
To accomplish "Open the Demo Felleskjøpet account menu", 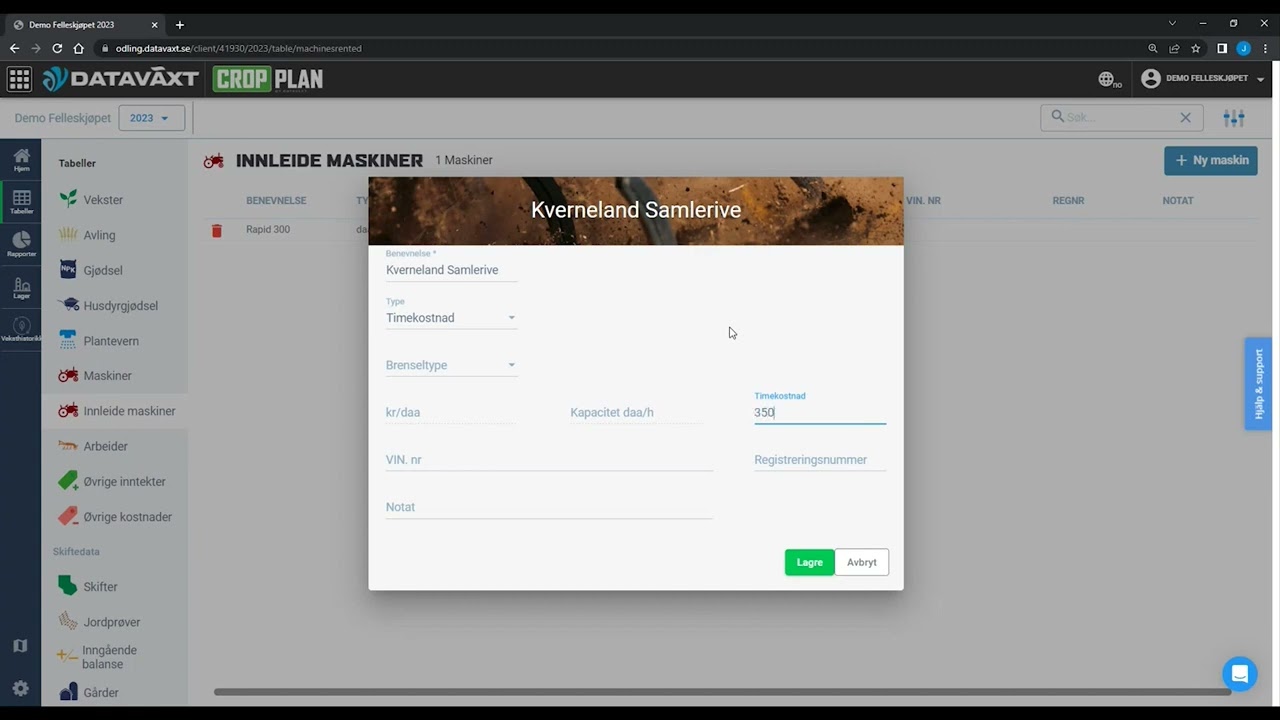I will coord(1203,79).
